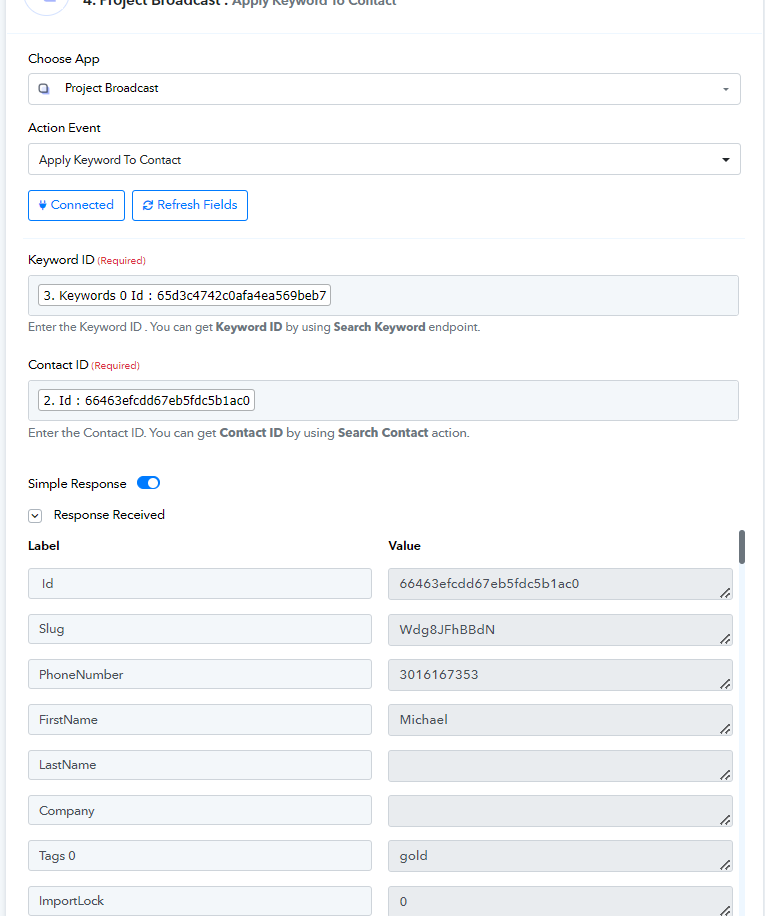Click the empty Company value field
Screen dimensions: 765x916
click(x=560, y=811)
